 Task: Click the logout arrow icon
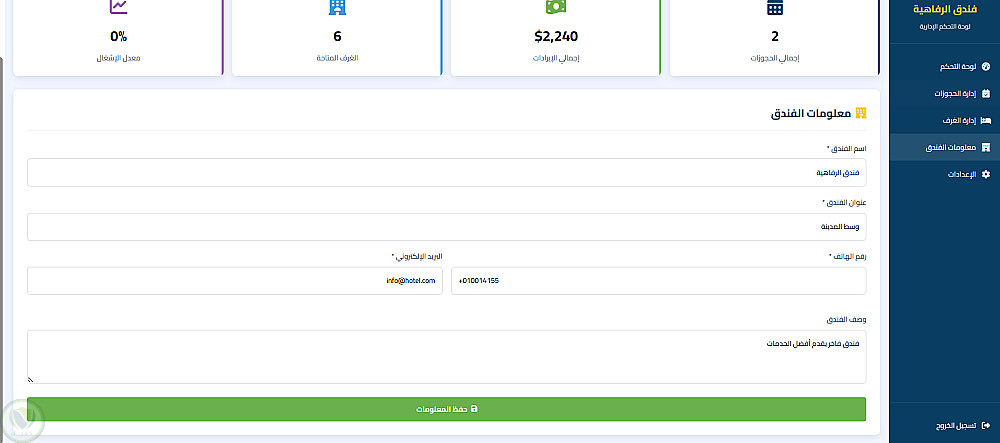coord(986,425)
